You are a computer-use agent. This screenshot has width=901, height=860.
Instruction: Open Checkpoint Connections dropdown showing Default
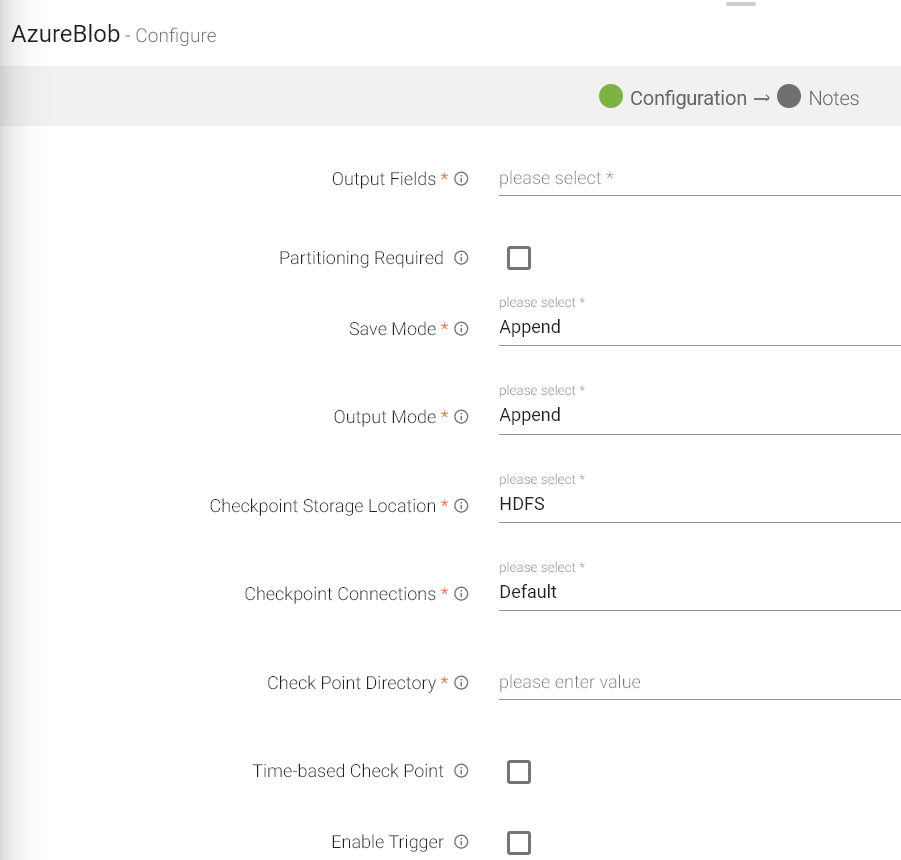click(698, 592)
